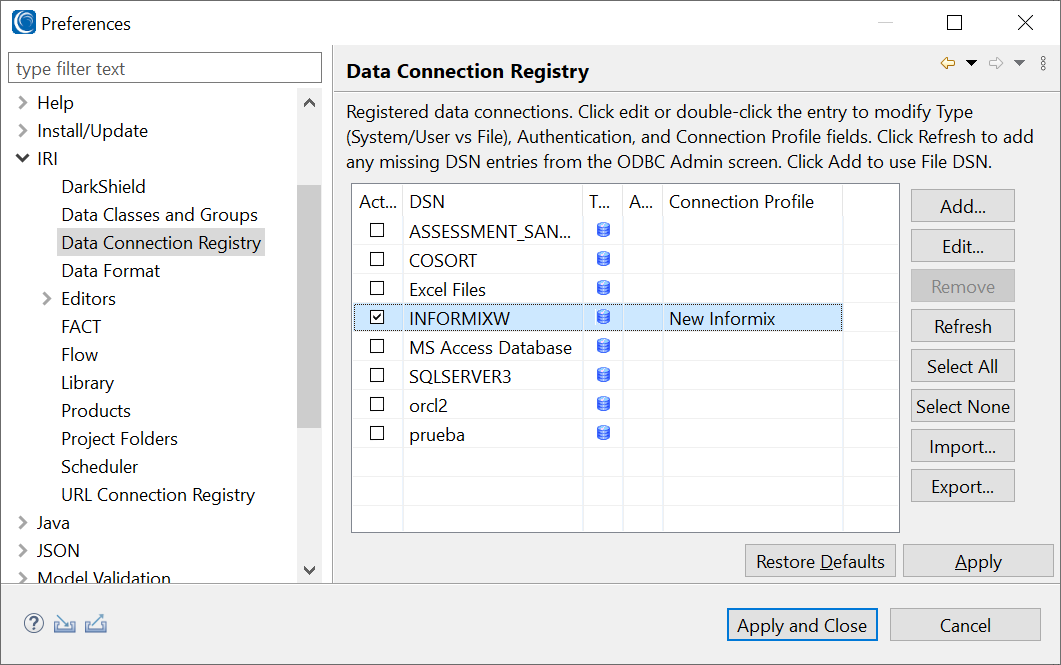The height and width of the screenshot is (665, 1061).
Task: Select the Project Folders preferences page
Action: pyautogui.click(x=119, y=439)
